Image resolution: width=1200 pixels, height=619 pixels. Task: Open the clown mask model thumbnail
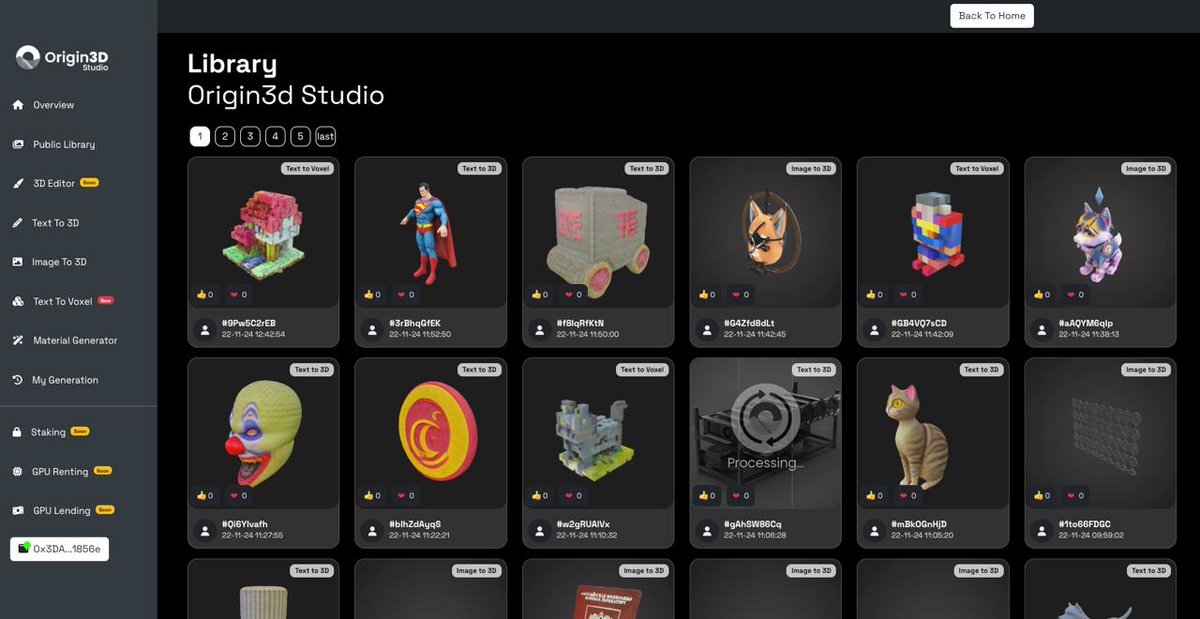(263, 433)
